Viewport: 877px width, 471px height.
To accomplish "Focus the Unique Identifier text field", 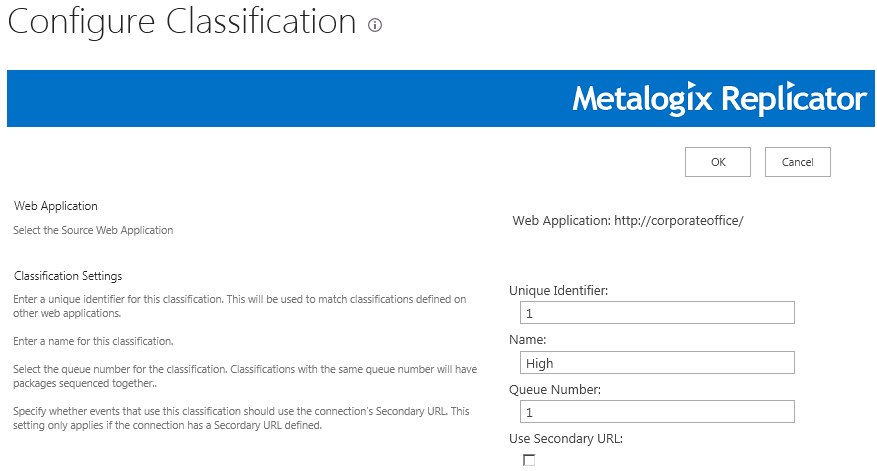I will (x=651, y=313).
